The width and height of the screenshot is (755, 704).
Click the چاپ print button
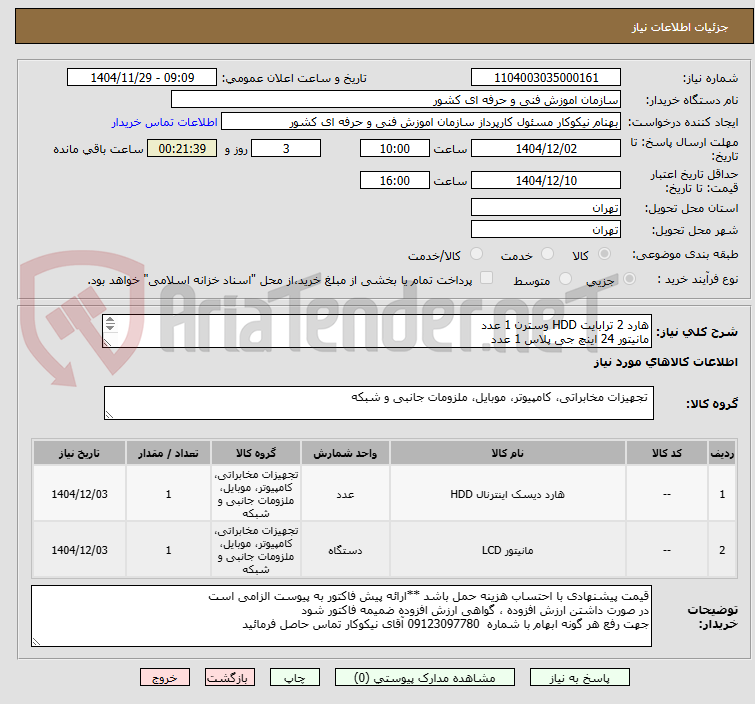coord(295,678)
